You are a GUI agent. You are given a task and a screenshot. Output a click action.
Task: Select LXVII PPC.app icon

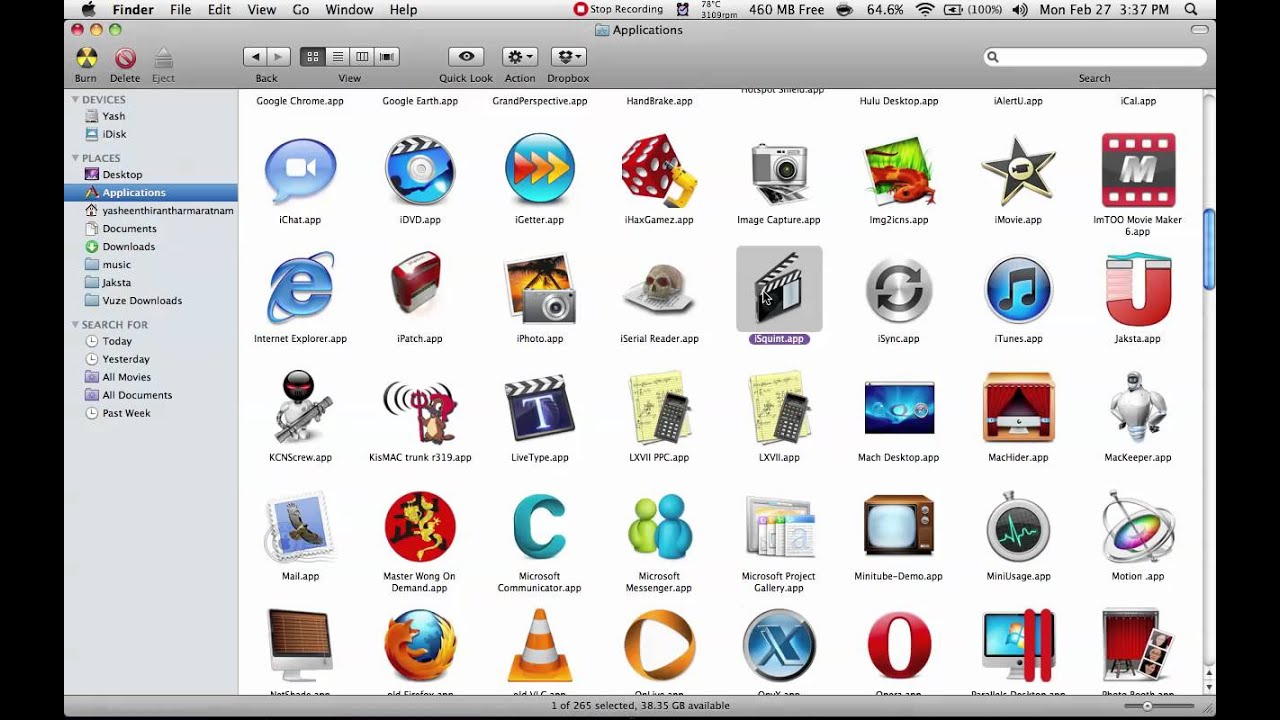(x=659, y=408)
